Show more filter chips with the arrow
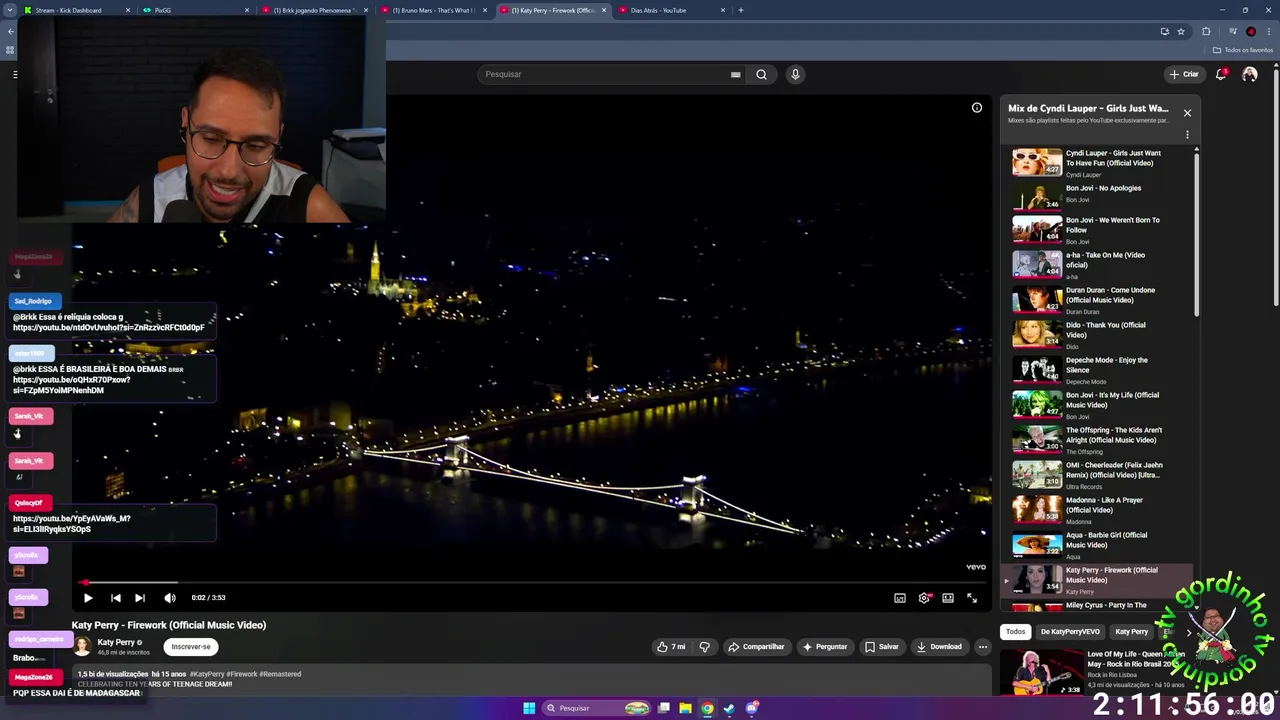This screenshot has height=720, width=1280. pos(1188,632)
